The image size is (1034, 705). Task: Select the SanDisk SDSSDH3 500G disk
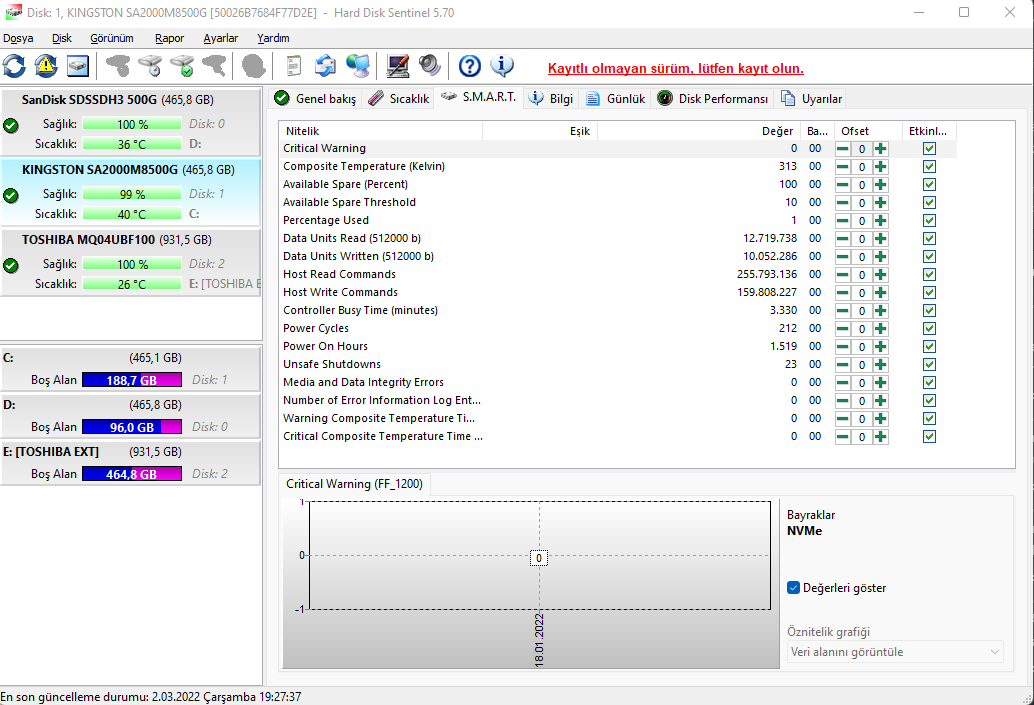118,100
